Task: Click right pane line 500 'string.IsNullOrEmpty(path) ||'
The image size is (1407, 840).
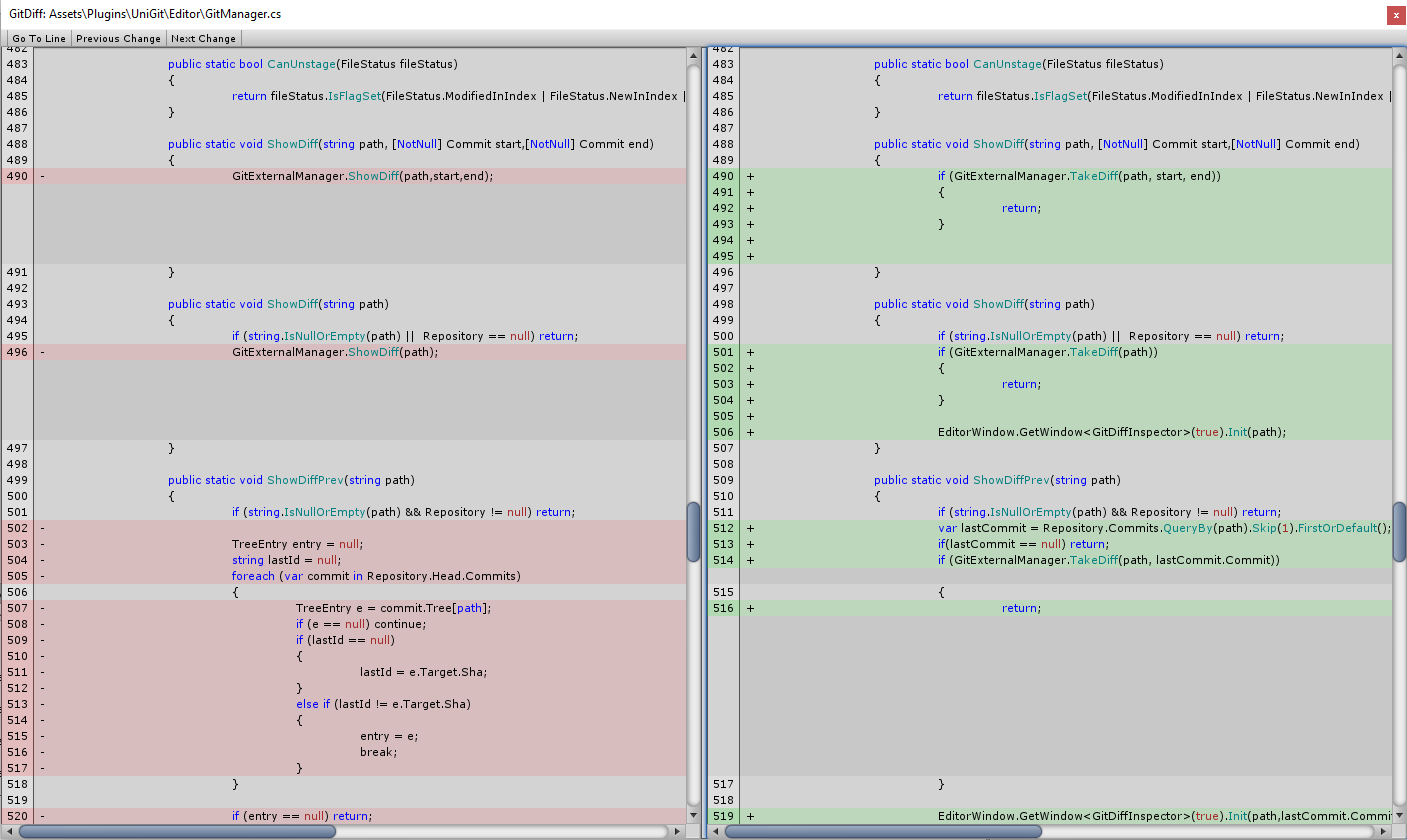Action: pos(1111,336)
